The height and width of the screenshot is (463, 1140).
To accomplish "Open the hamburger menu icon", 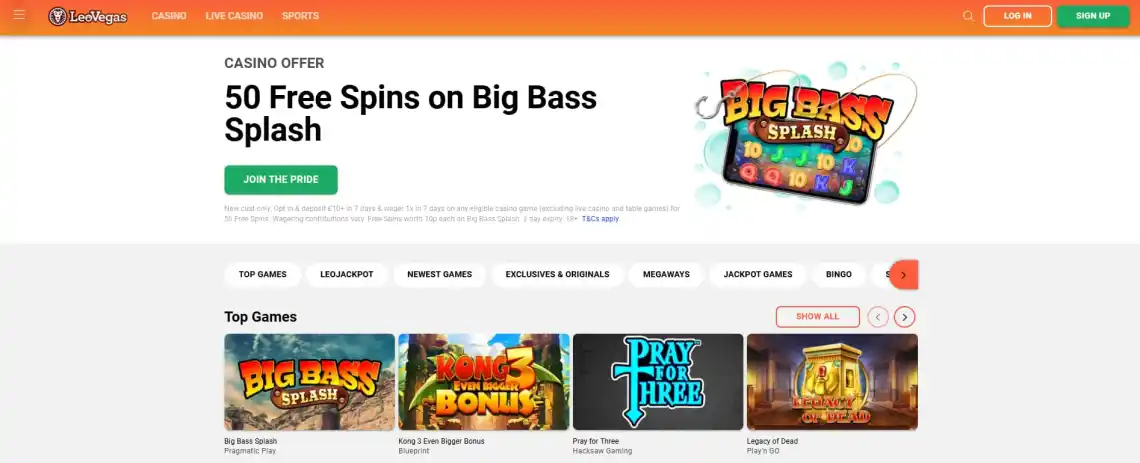I will [x=20, y=15].
